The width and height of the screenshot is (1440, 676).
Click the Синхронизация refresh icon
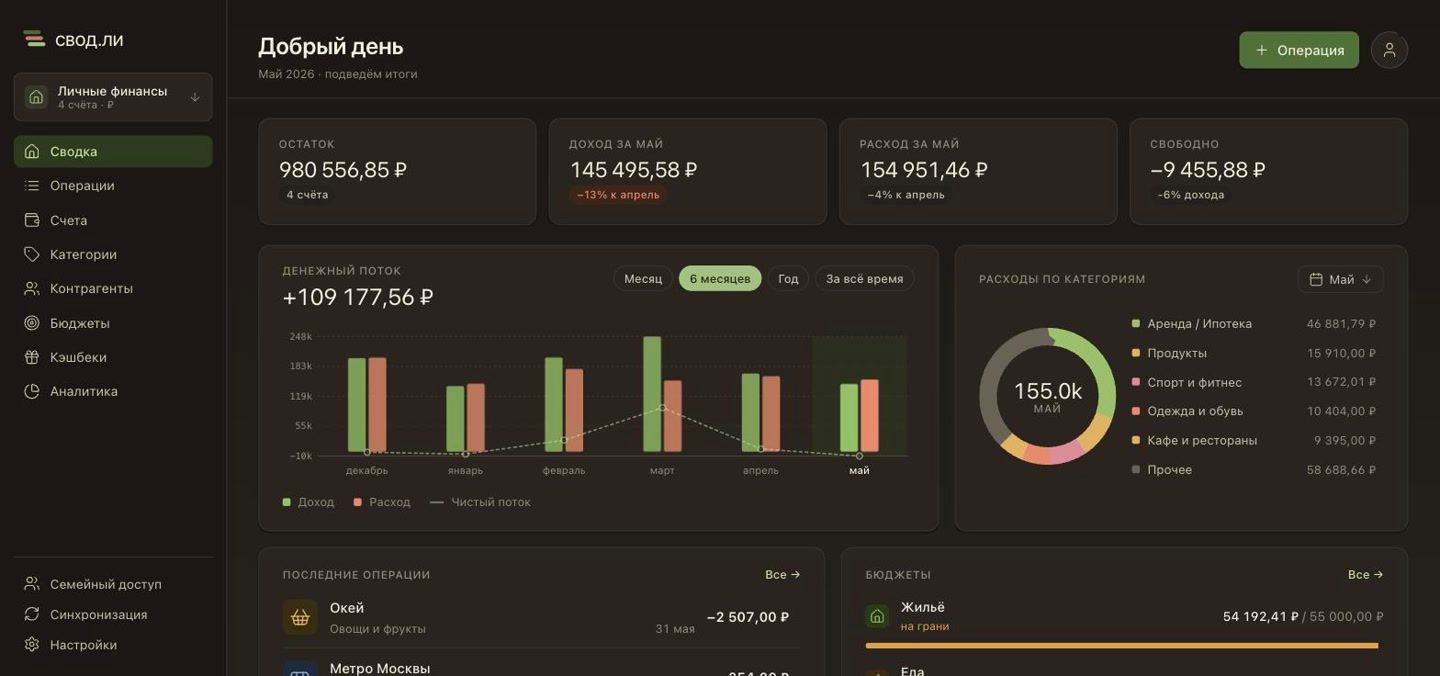pyautogui.click(x=32, y=614)
